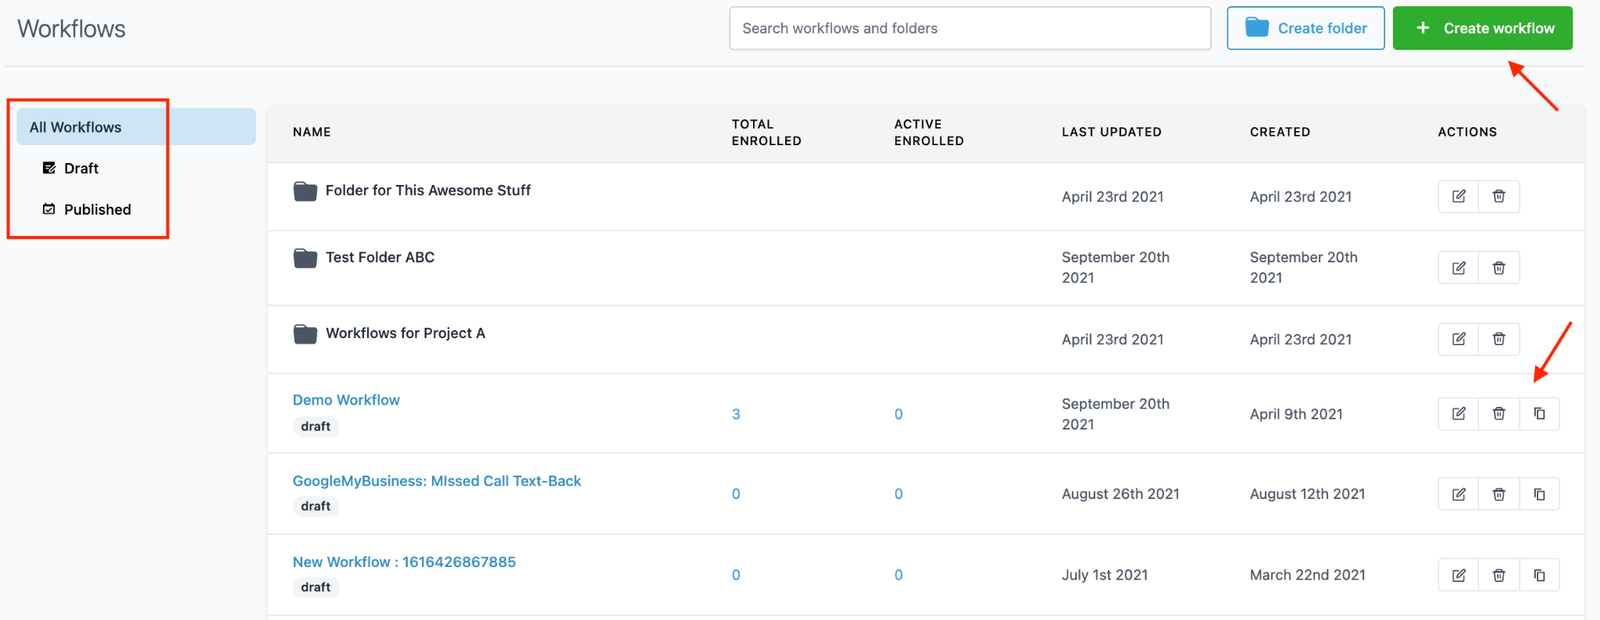Image resolution: width=1600 pixels, height=620 pixels.
Task: Open the Workflows for Project A folder
Action: 405,333
